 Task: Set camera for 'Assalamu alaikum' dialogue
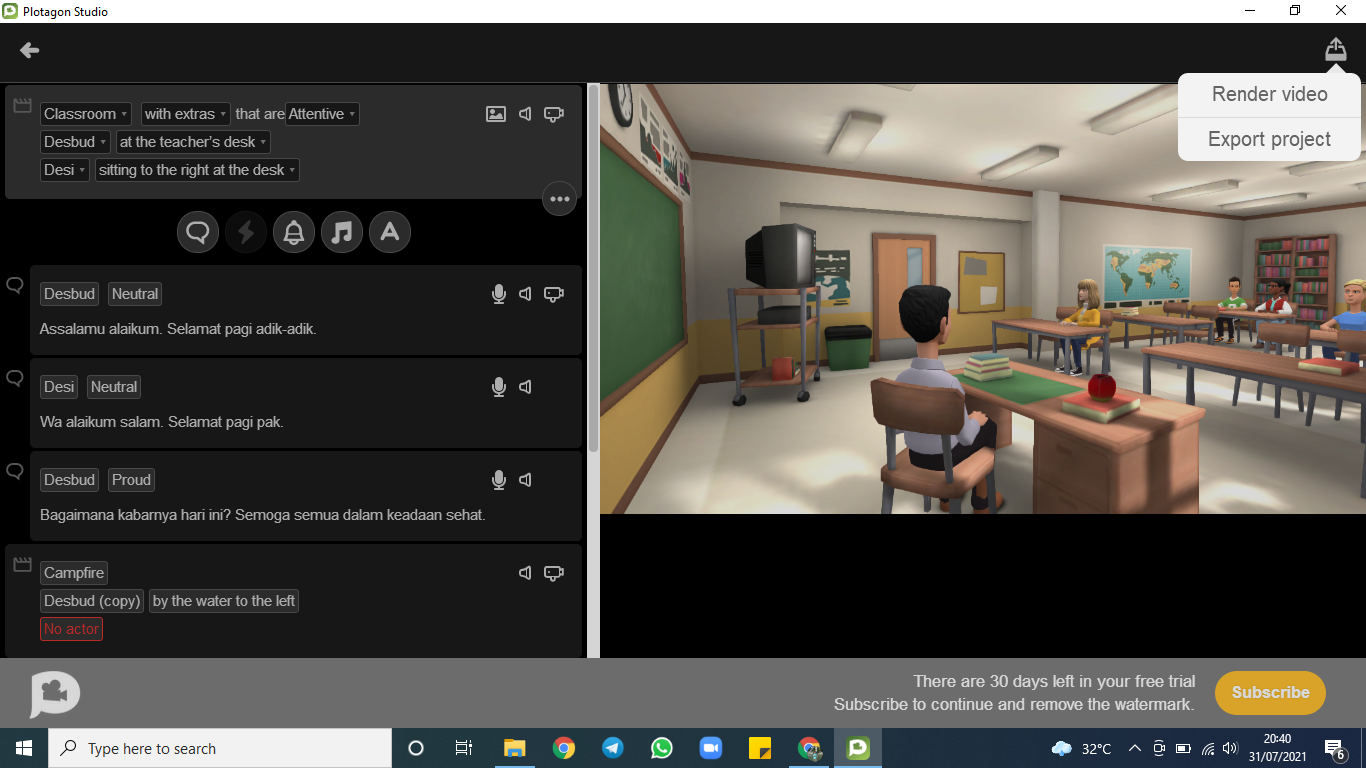[x=554, y=294]
